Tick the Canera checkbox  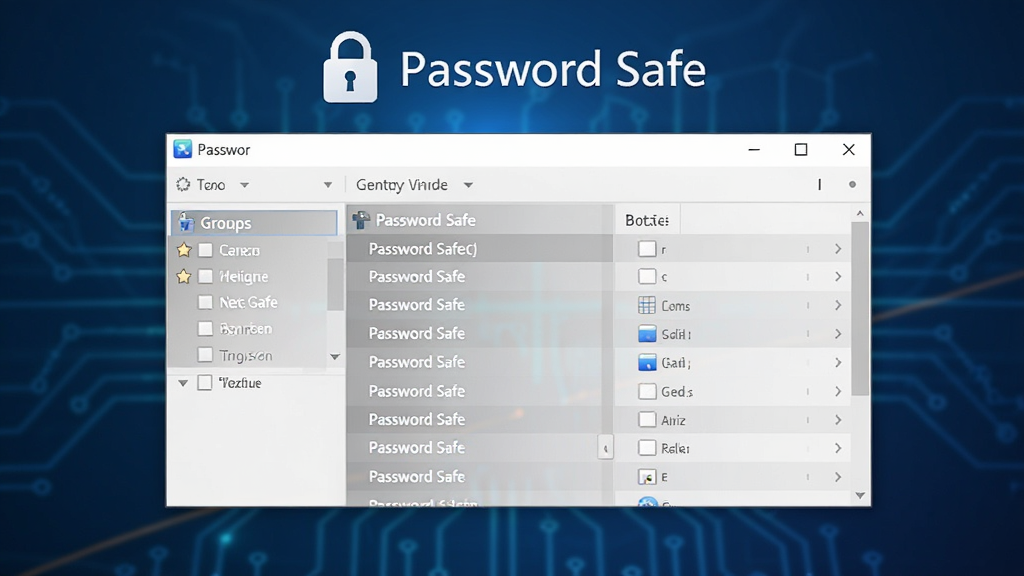tap(206, 250)
